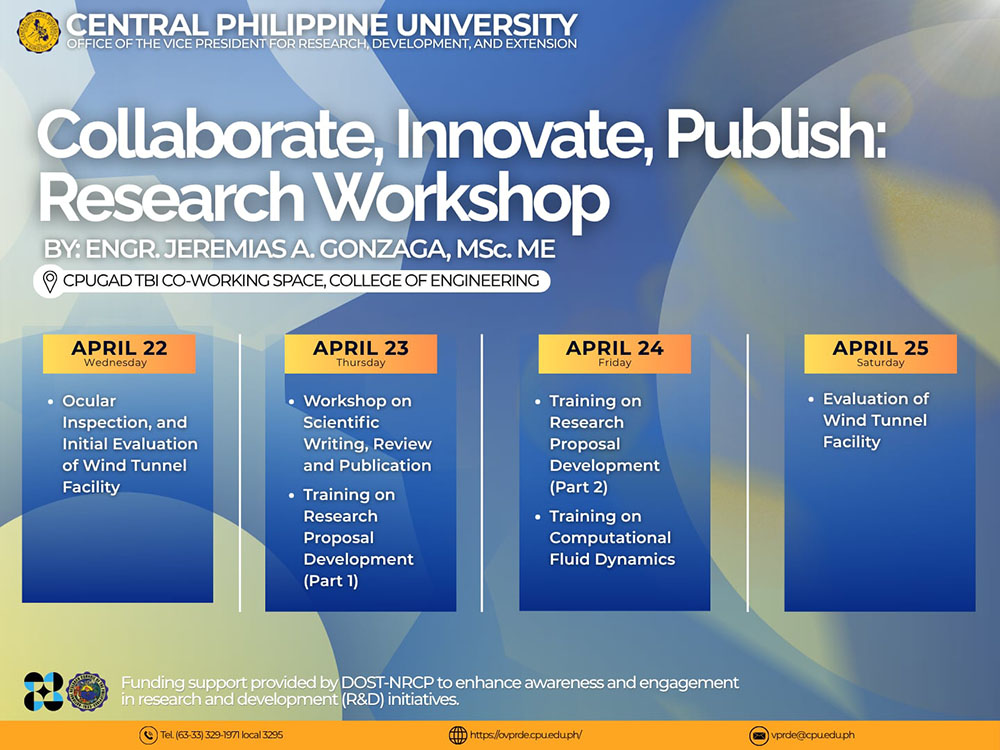Screen dimensions: 1000x750
Task: Click the email envelope icon
Action: 759,735
